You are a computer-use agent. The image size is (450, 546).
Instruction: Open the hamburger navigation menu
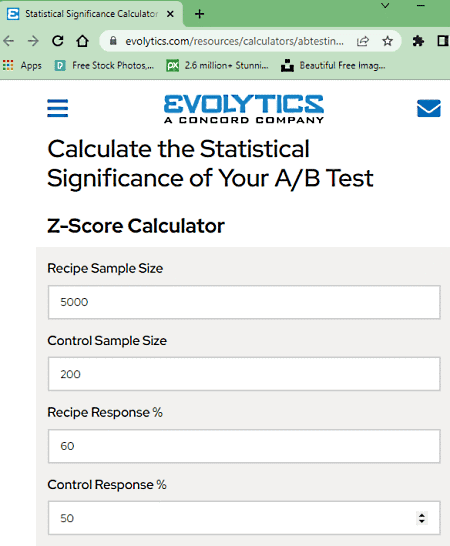(58, 108)
